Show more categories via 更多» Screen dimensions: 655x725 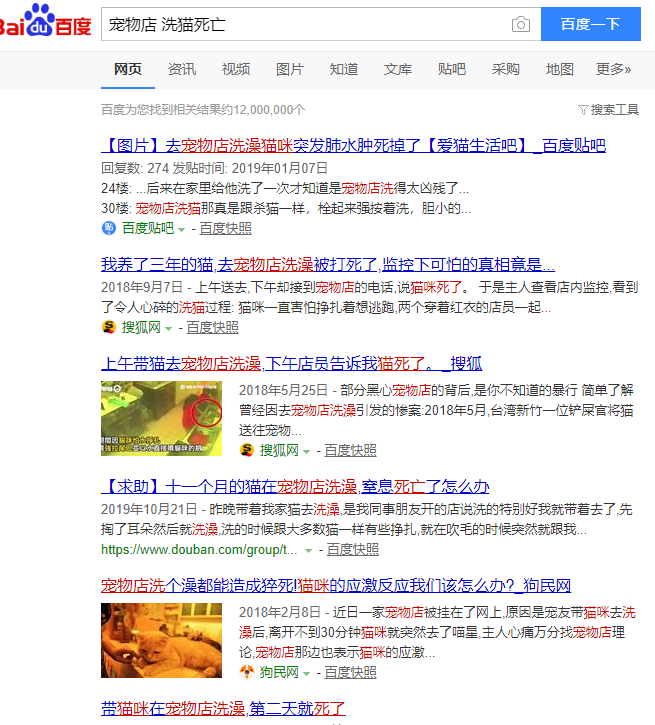[x=613, y=69]
